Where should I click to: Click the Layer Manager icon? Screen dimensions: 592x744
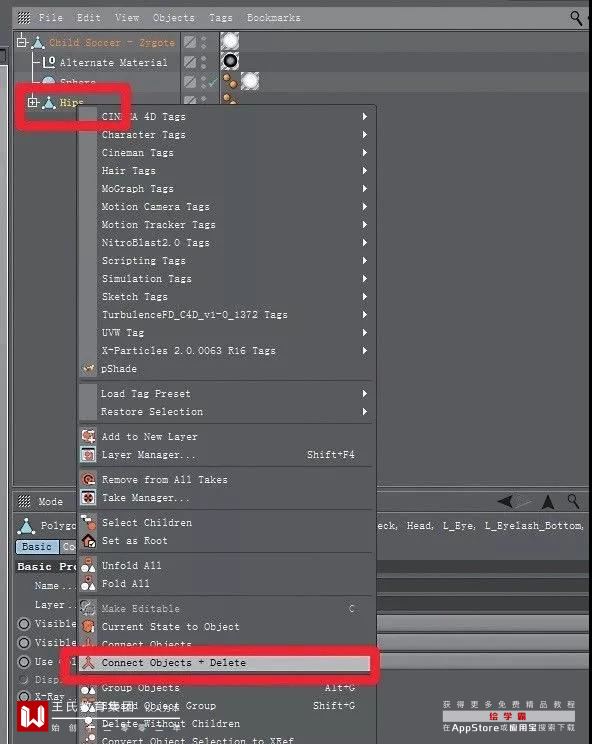(88, 455)
